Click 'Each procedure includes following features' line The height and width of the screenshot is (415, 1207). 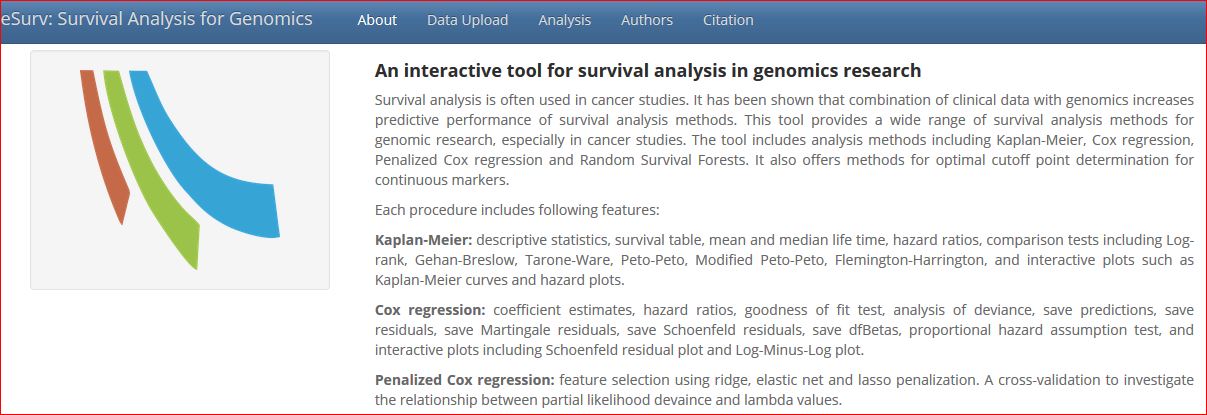coord(517,210)
